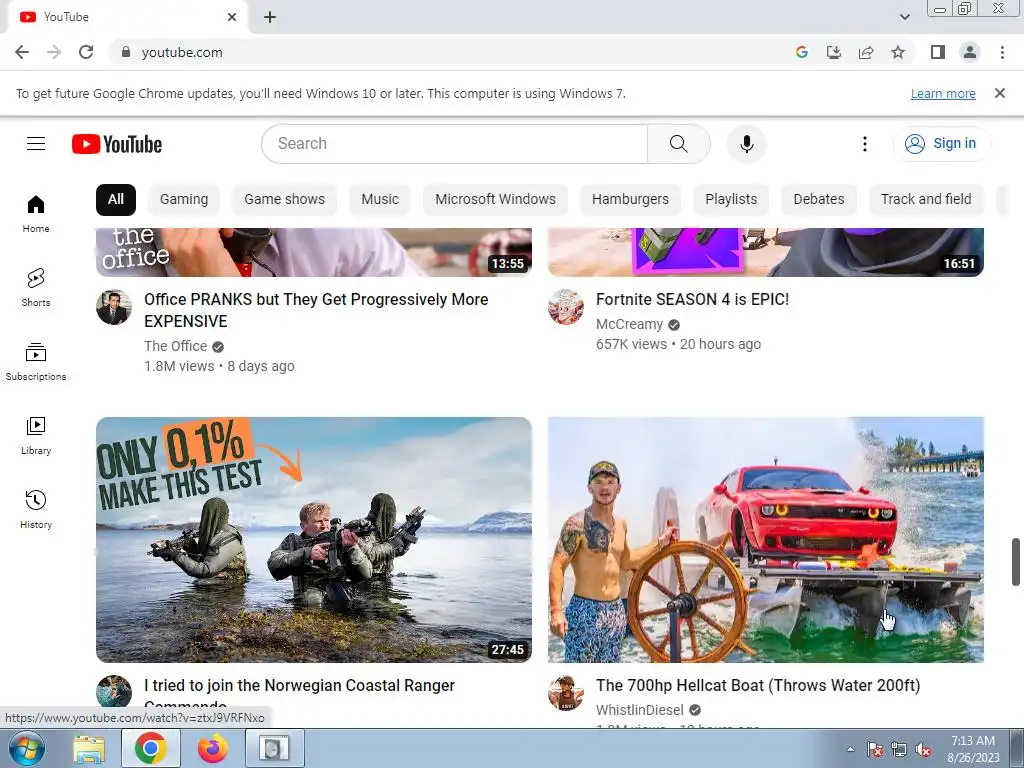Image resolution: width=1024 pixels, height=768 pixels.
Task: Click the address bar URL youtube.com
Action: [182, 52]
